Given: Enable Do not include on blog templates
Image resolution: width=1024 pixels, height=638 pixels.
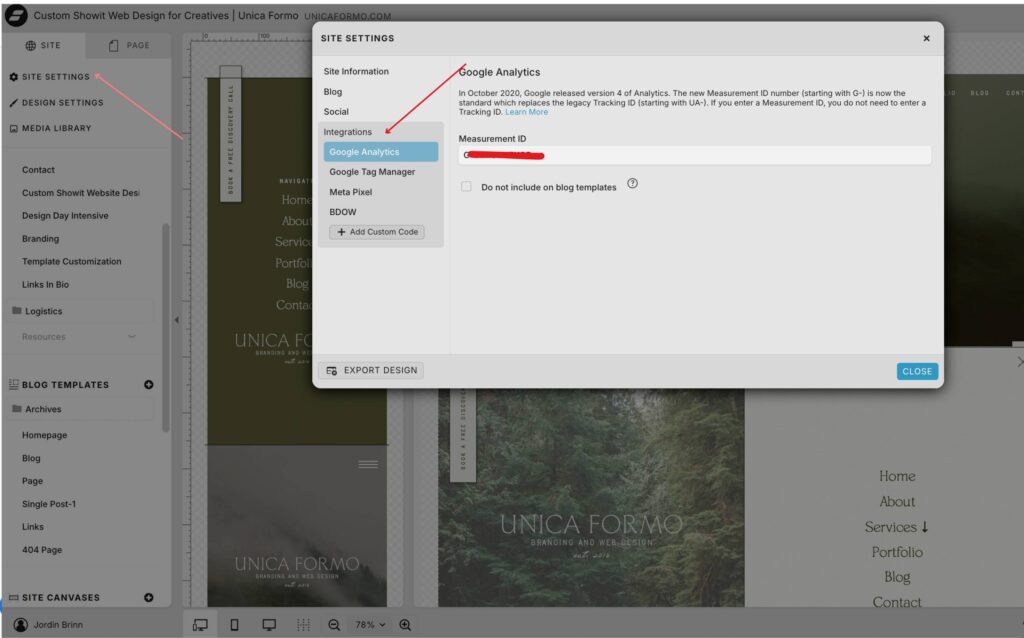Looking at the screenshot, I should [x=466, y=187].
